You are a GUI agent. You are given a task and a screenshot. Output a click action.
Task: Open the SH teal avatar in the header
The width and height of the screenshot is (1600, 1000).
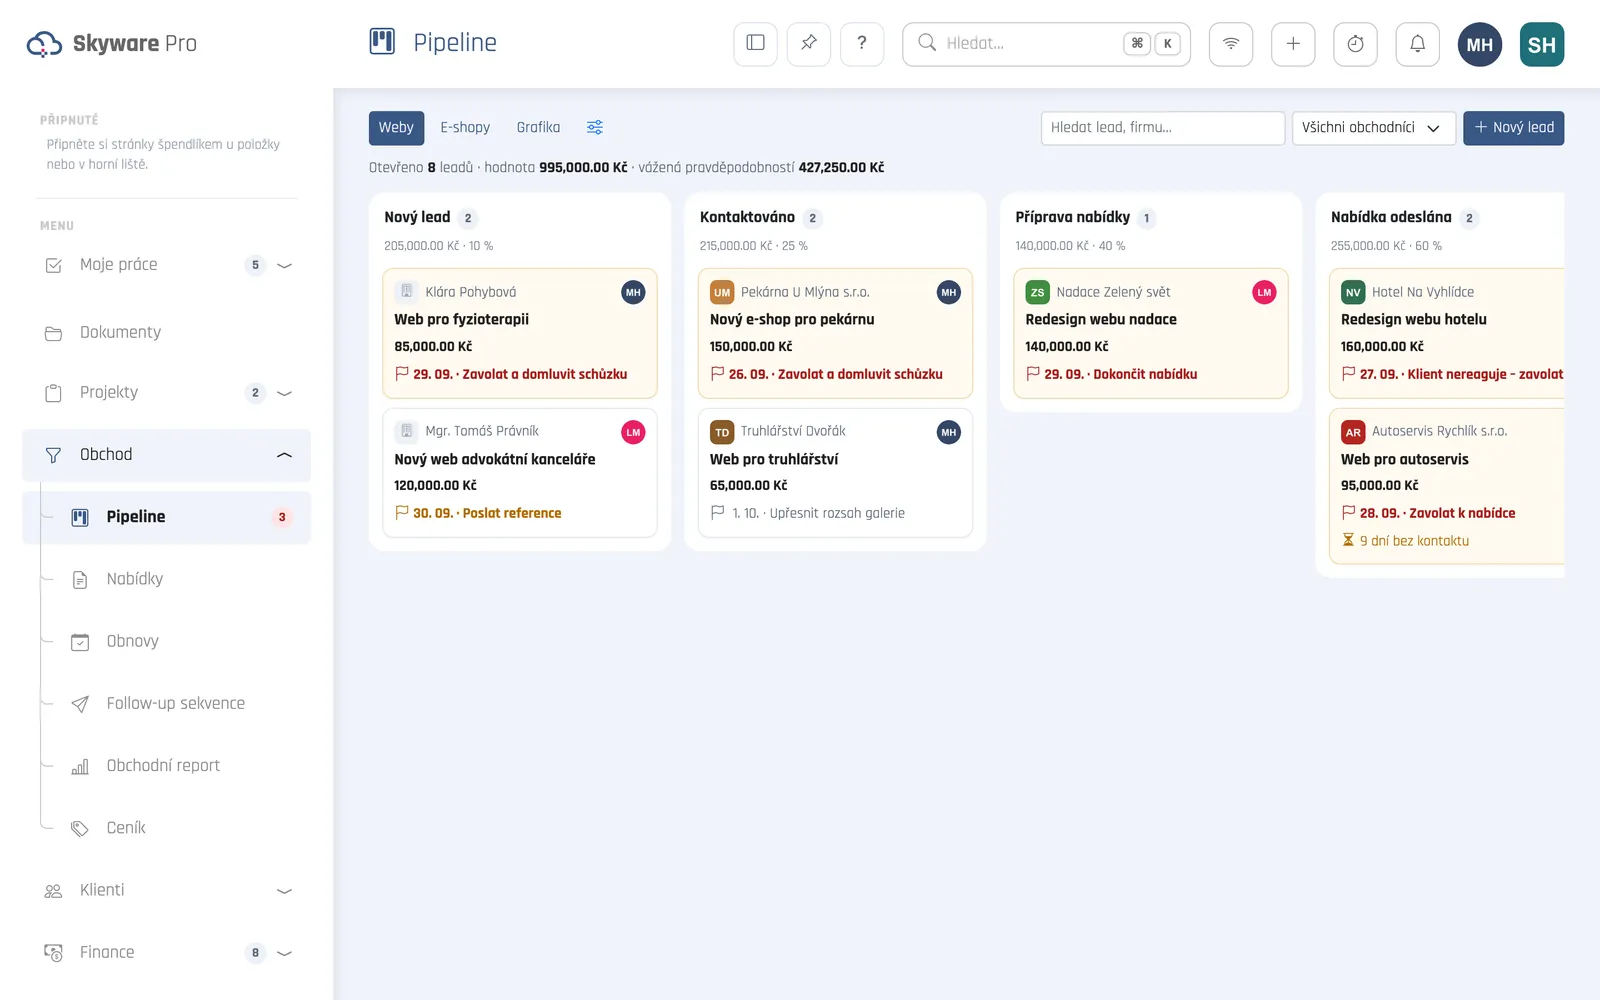(1541, 44)
